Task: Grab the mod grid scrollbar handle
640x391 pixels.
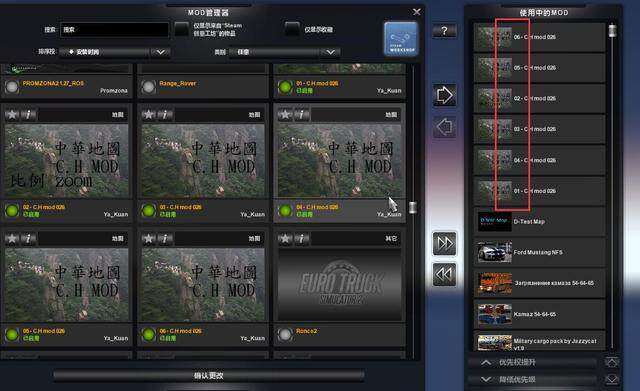Action: 413,207
